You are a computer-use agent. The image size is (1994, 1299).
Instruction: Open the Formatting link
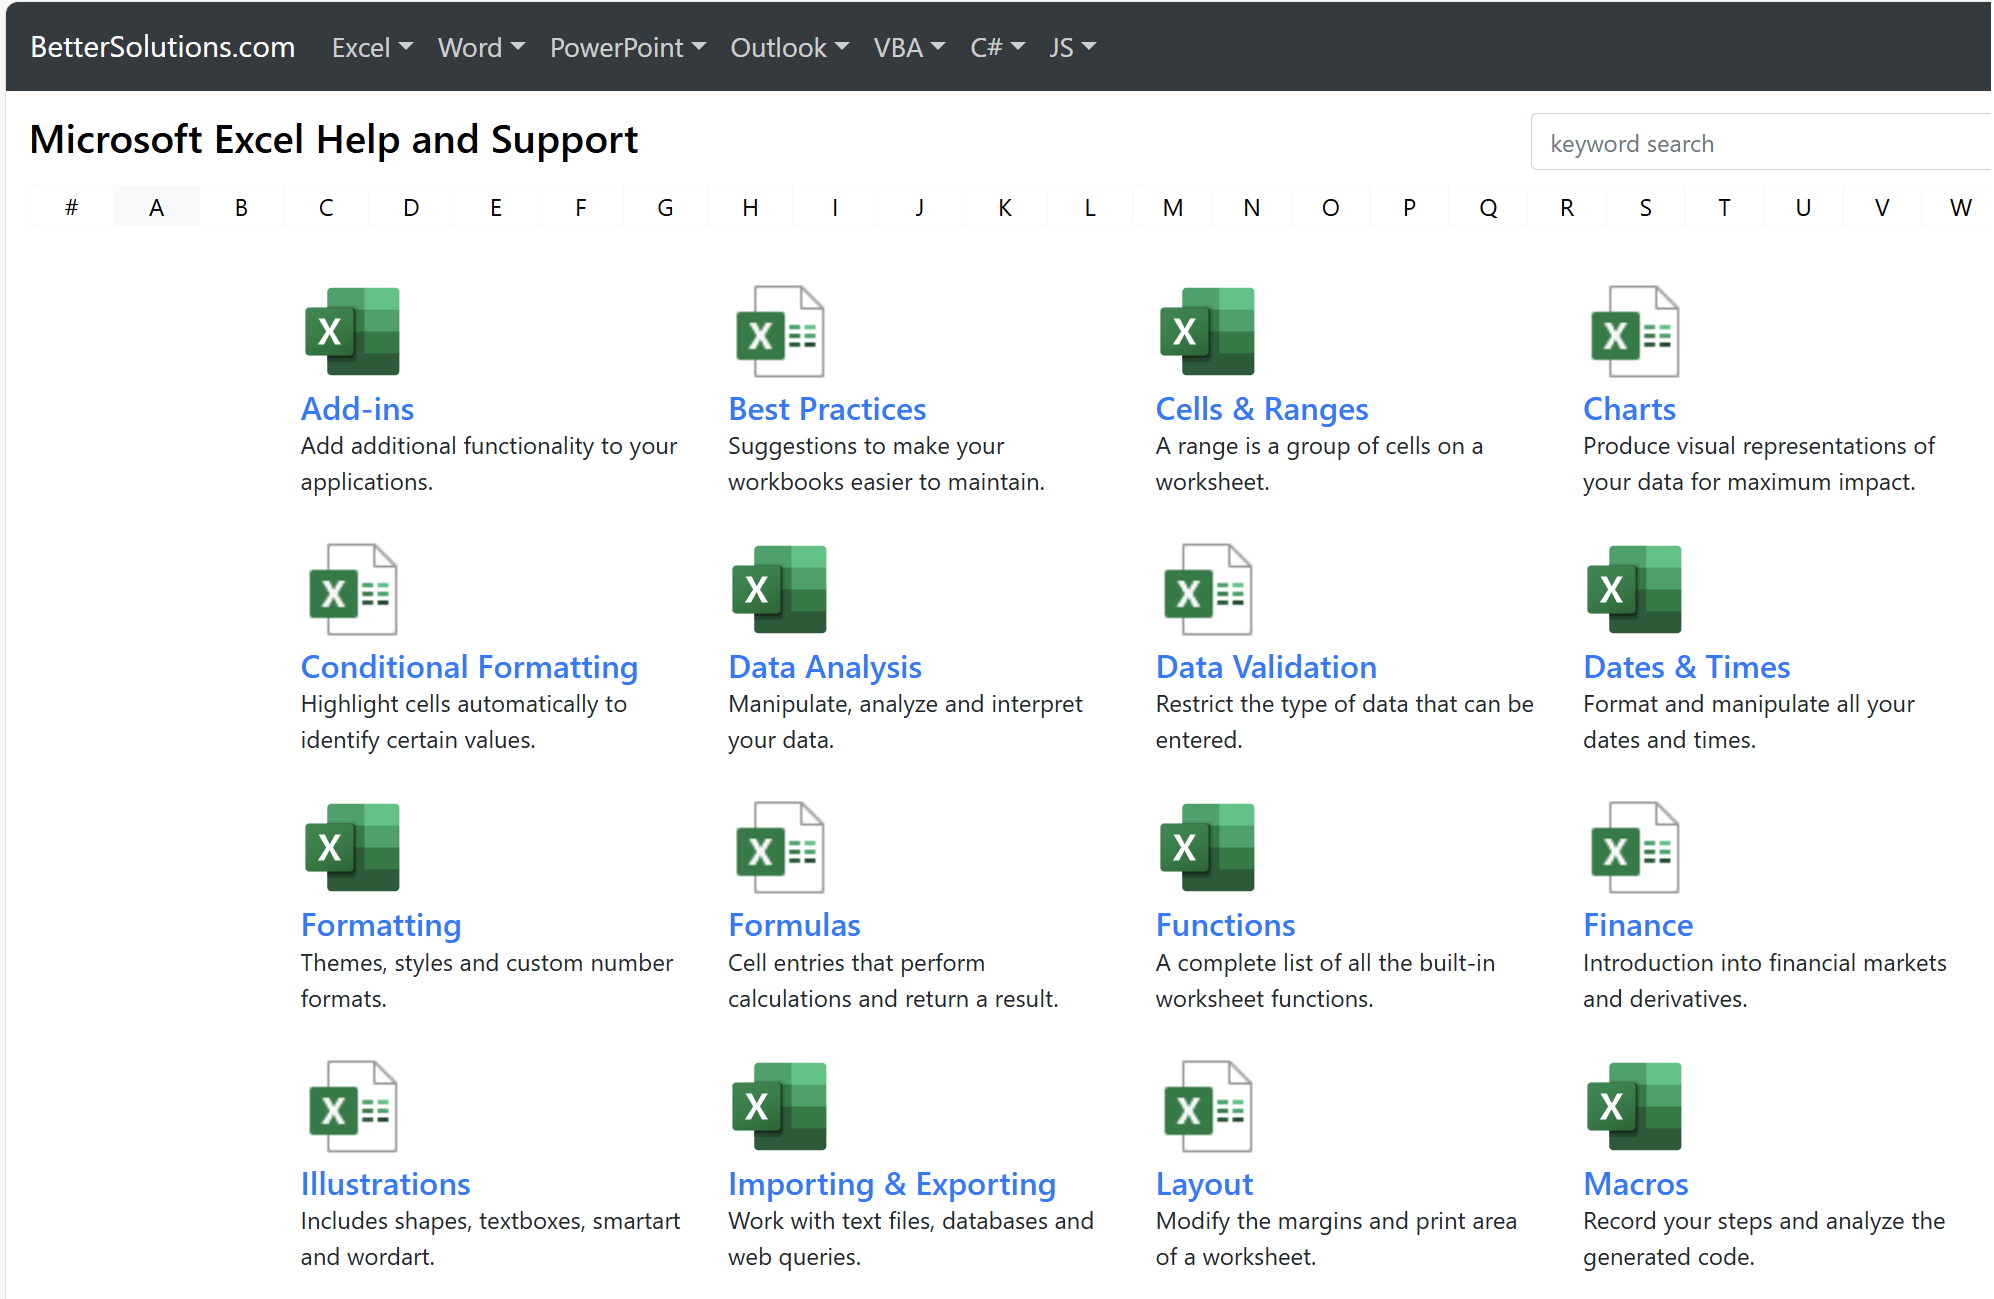381,925
